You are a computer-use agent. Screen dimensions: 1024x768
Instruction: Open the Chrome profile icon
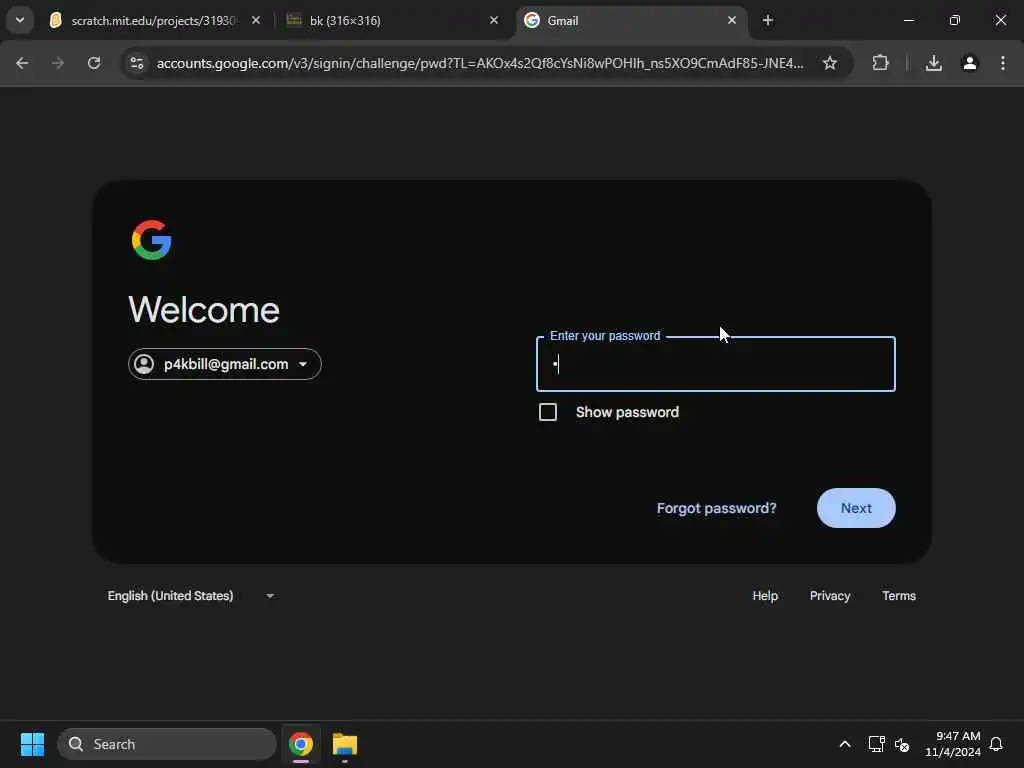pyautogui.click(x=970, y=63)
